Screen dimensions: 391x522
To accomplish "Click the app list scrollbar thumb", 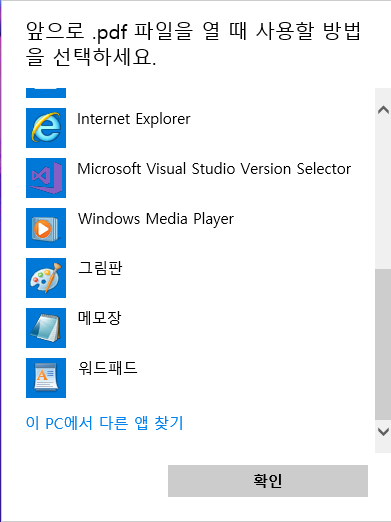I will (383, 344).
